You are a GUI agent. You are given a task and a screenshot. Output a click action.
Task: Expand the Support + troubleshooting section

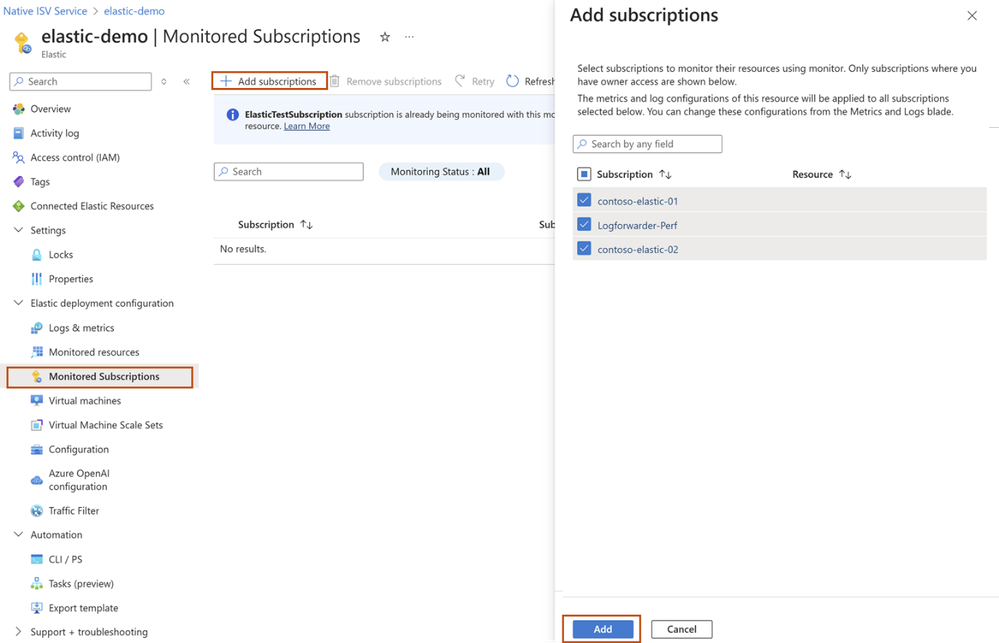[x=18, y=632]
